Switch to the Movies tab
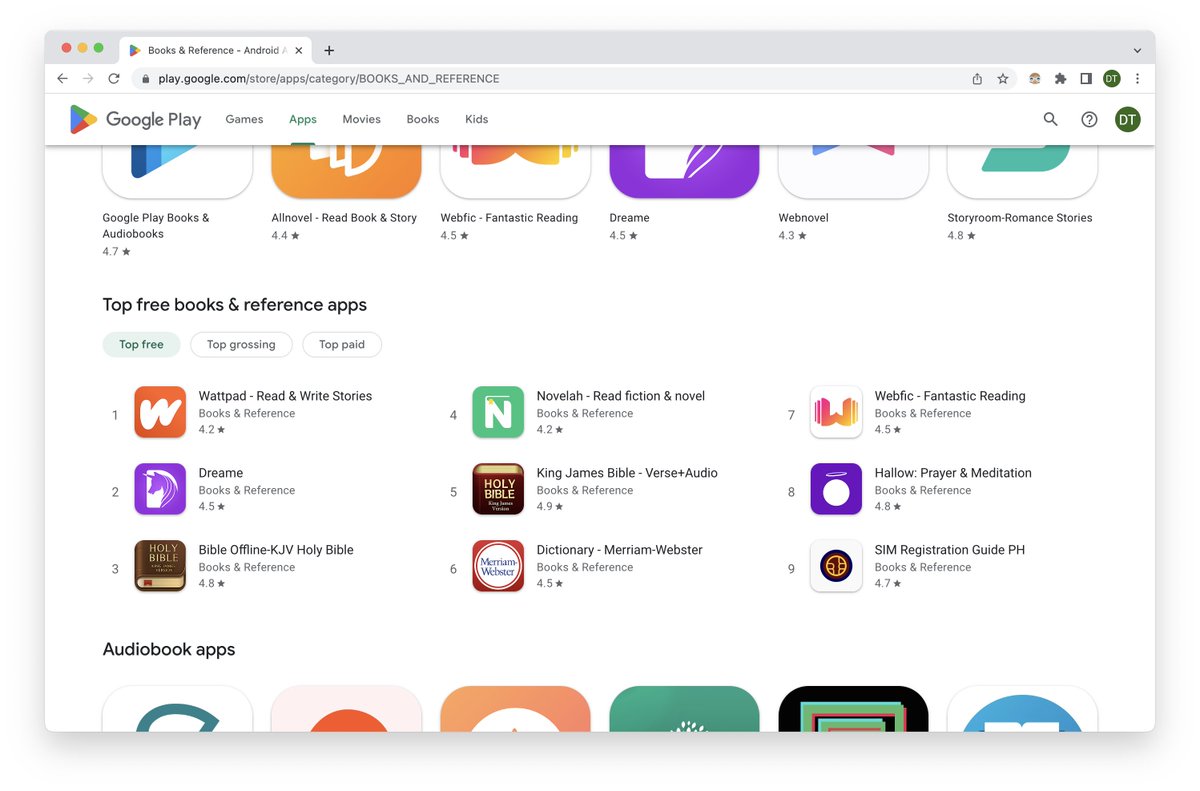Viewport: 1200px width, 791px height. [361, 119]
